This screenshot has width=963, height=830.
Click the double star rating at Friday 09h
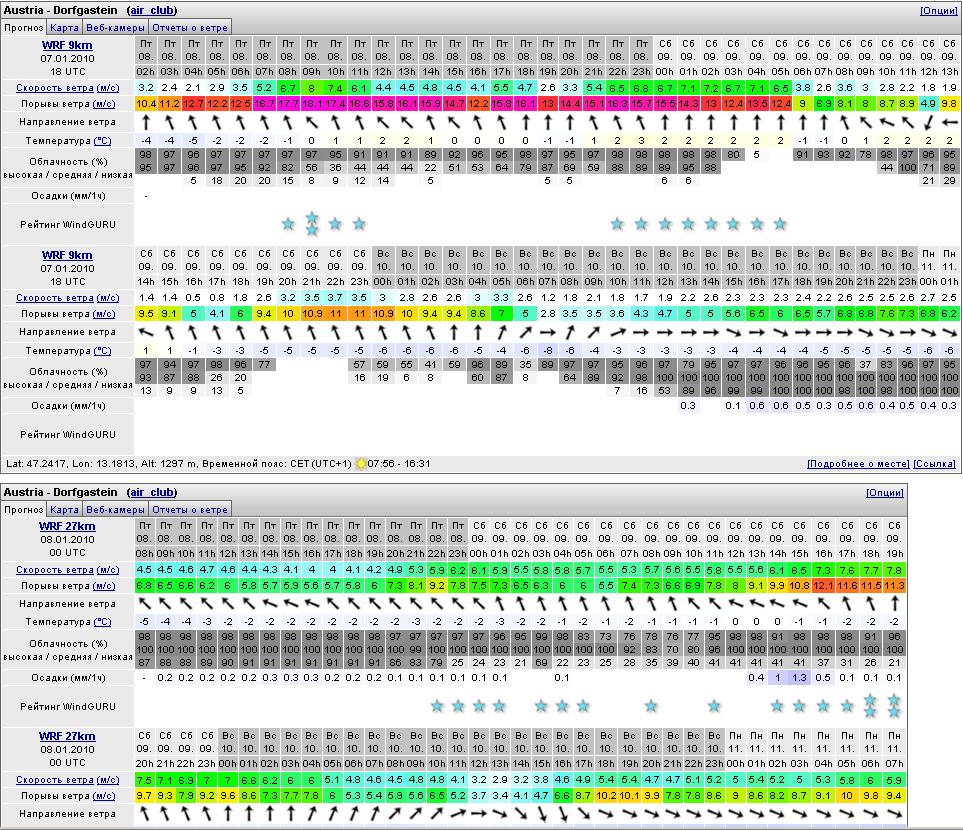point(312,223)
